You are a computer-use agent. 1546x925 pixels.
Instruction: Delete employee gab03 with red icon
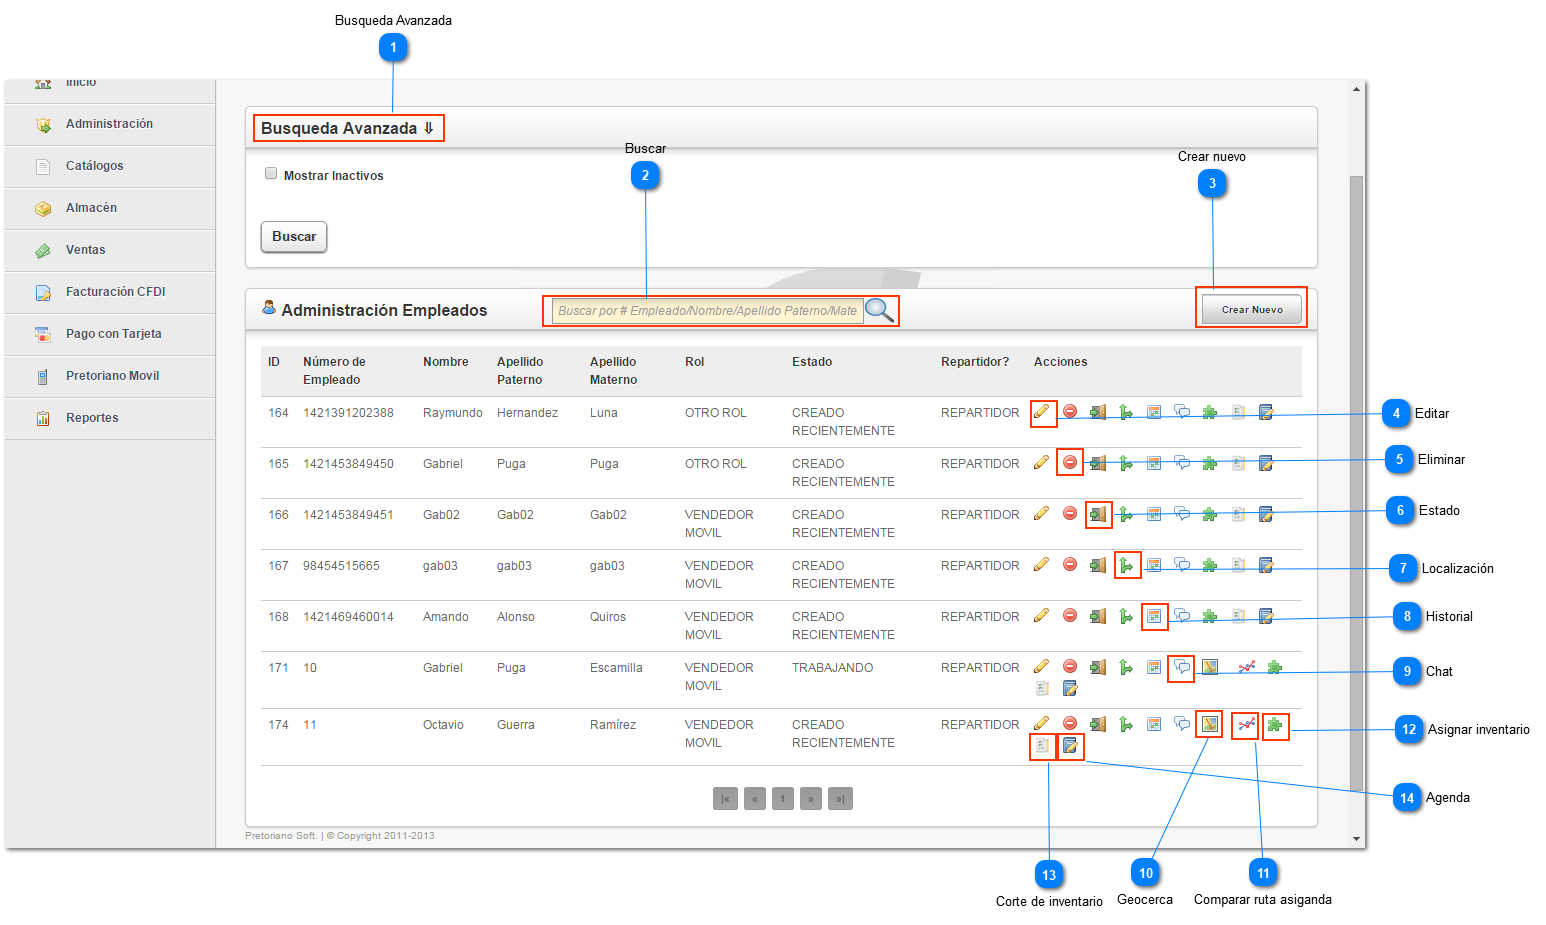[1070, 564]
